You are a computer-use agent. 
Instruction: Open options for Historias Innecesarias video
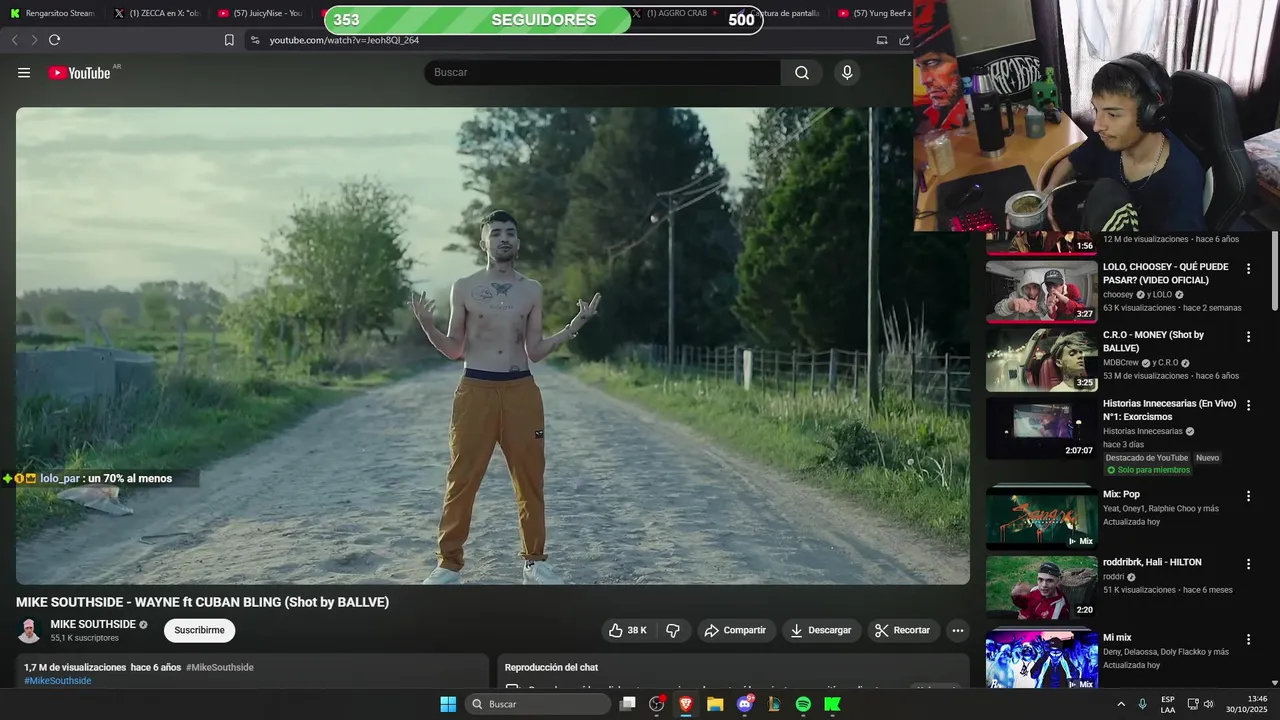pyautogui.click(x=1248, y=406)
